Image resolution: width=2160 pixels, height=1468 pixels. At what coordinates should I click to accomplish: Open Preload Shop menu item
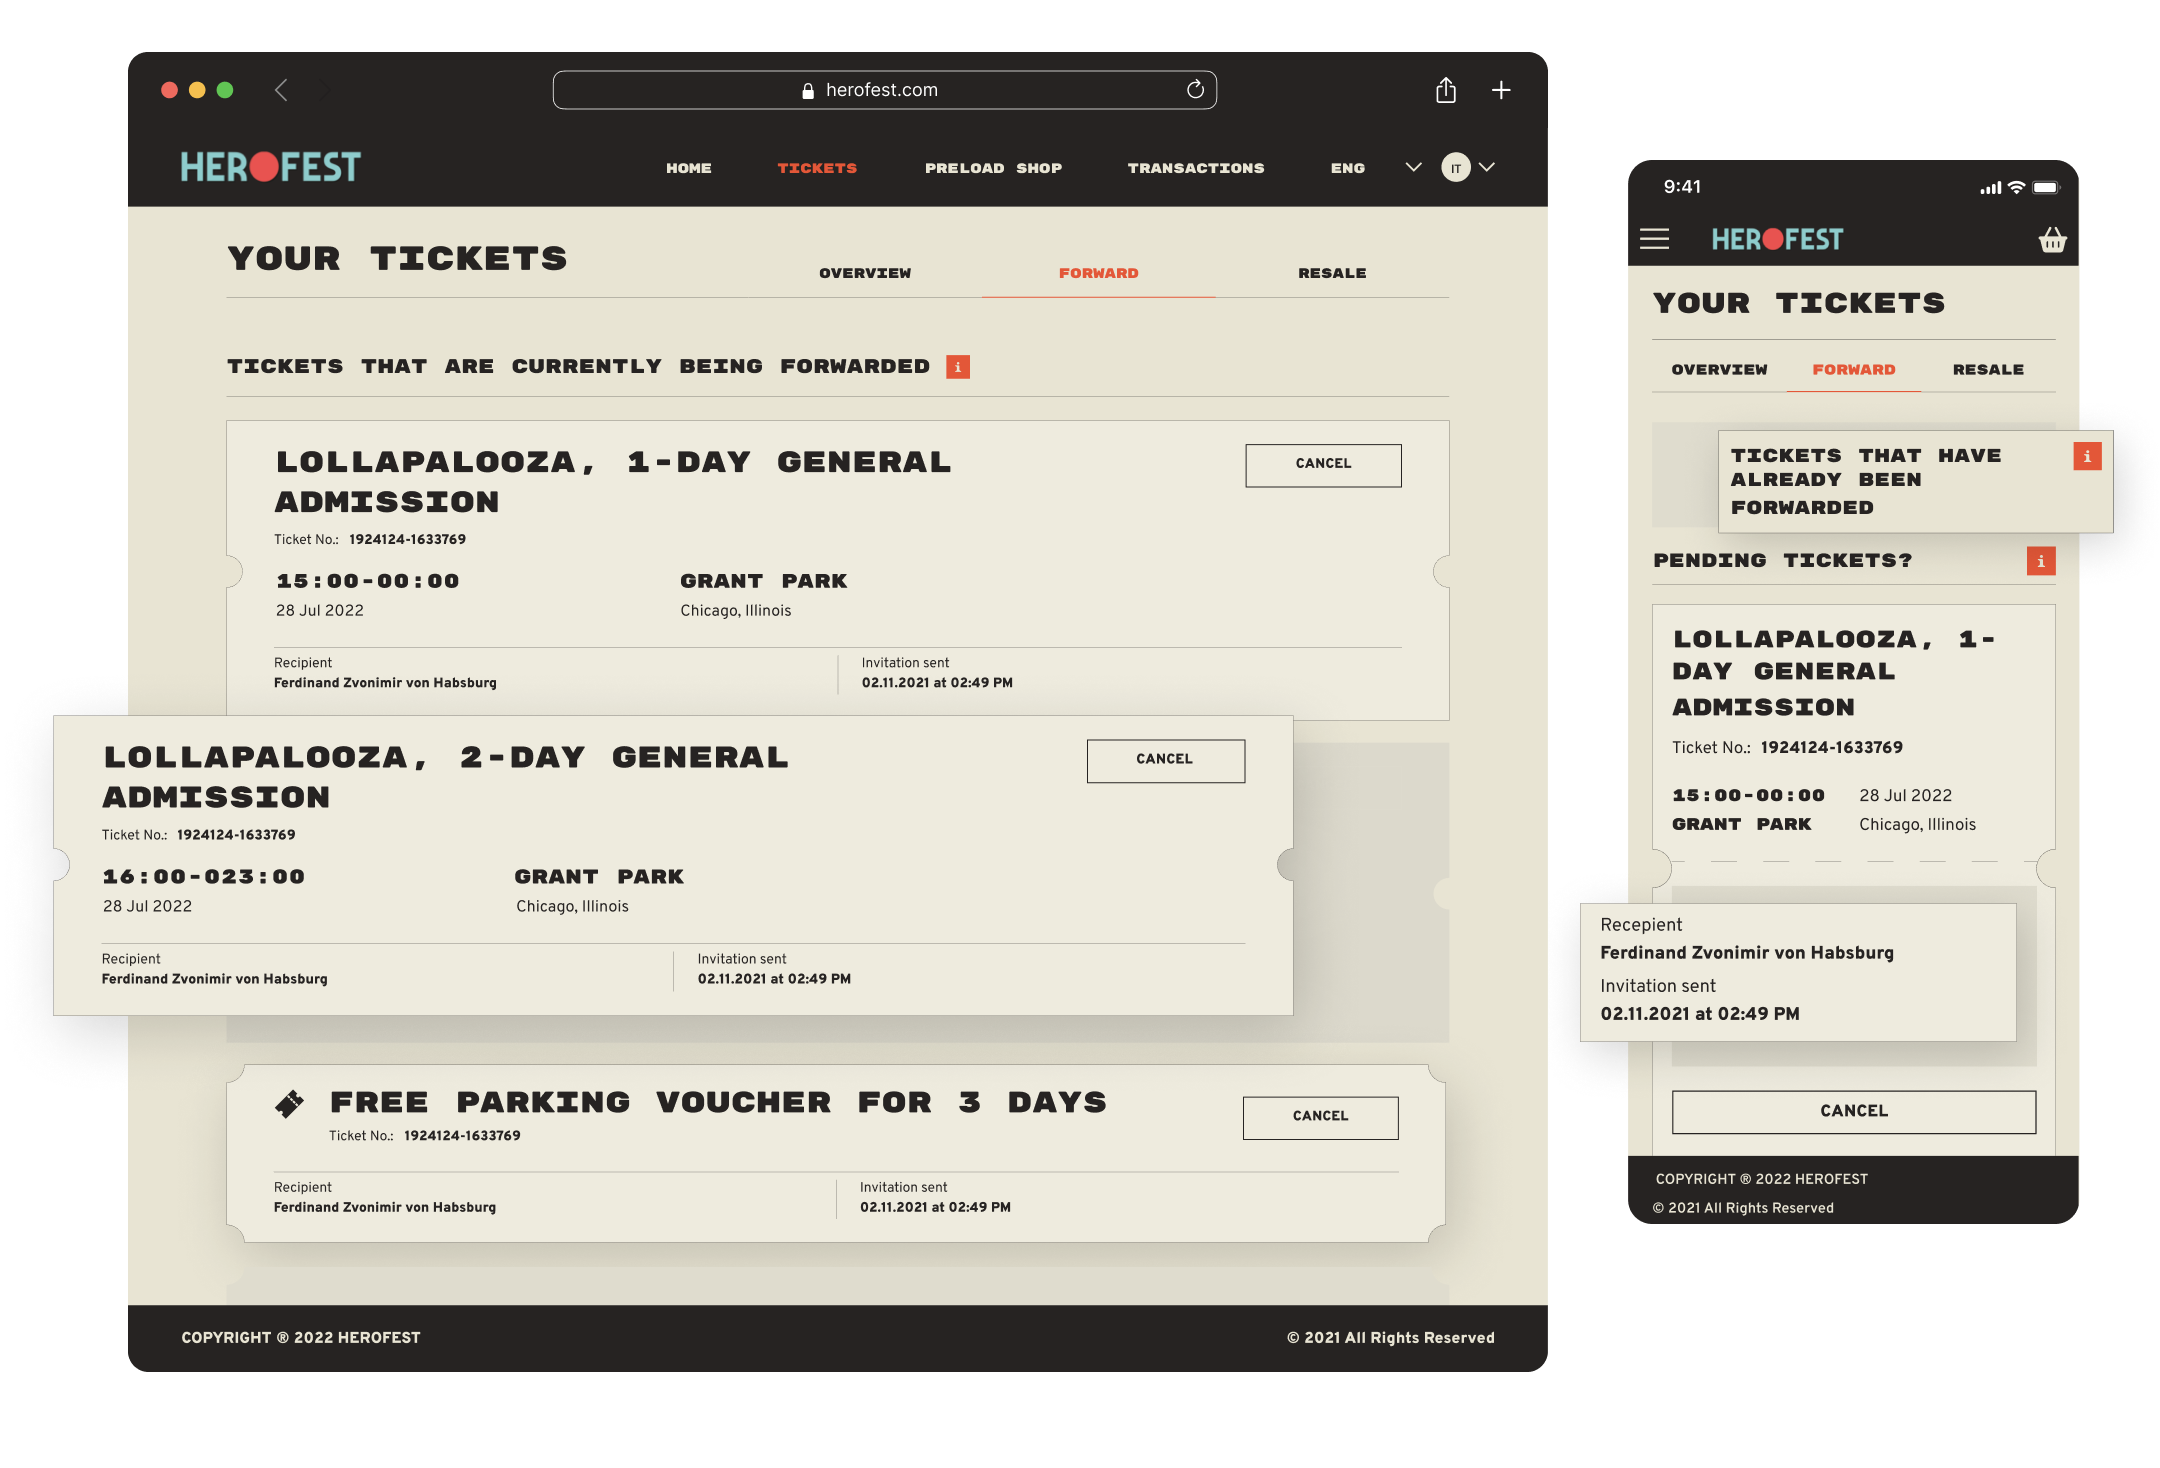pos(993,168)
